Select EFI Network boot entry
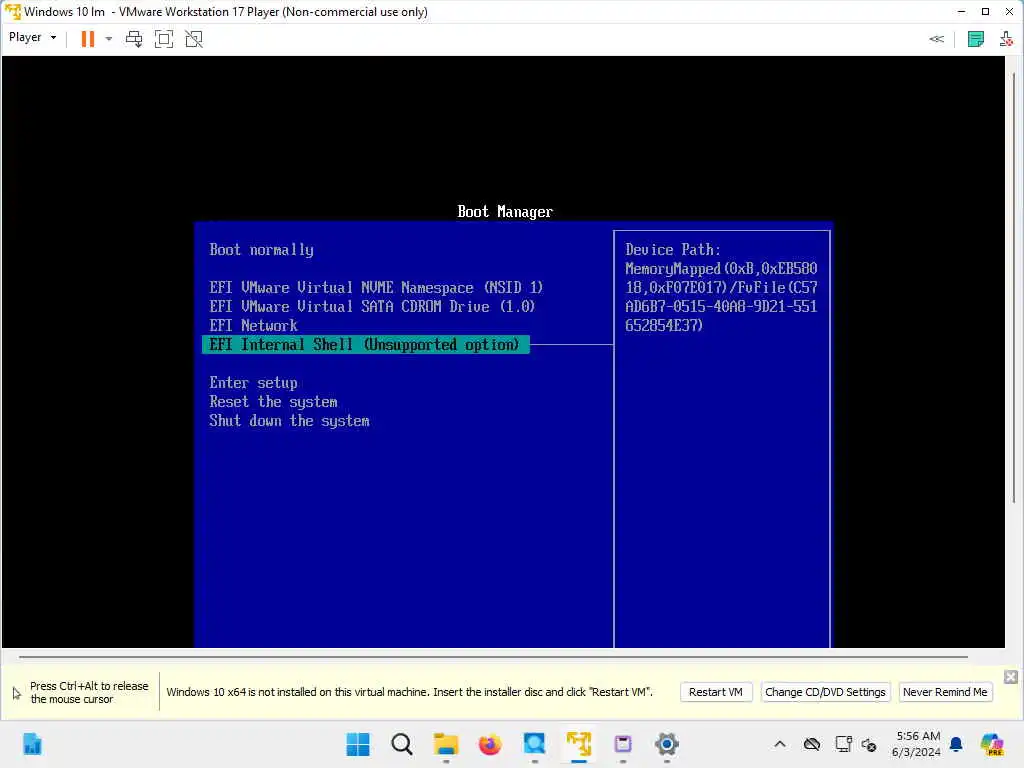 (253, 326)
